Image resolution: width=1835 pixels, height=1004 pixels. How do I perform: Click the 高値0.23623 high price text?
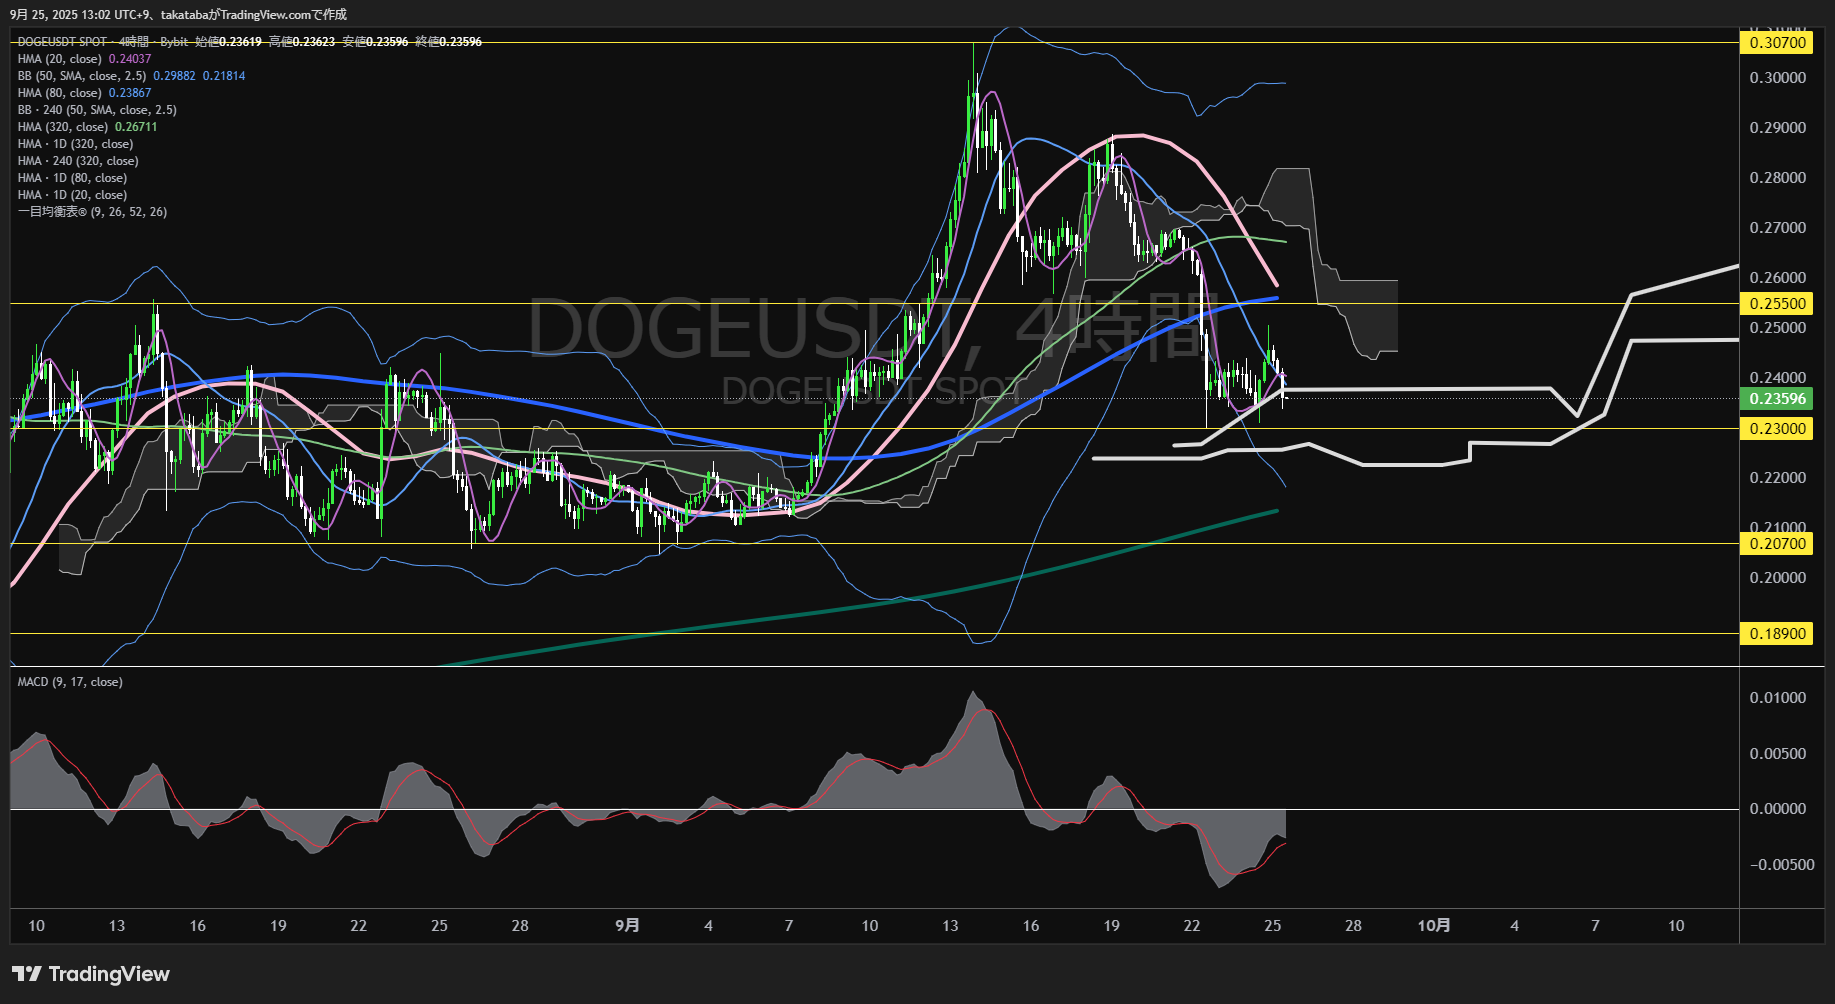click(x=302, y=42)
